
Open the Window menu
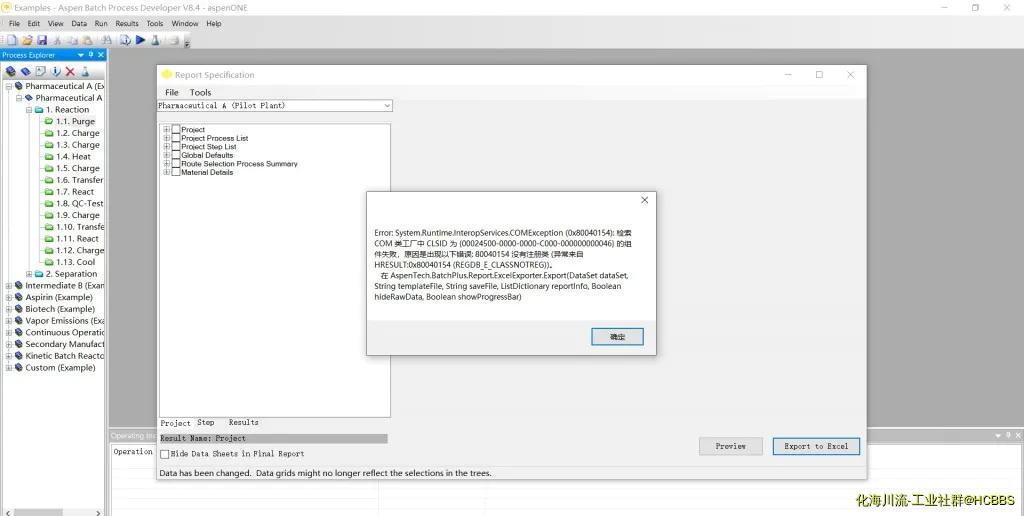coord(185,24)
